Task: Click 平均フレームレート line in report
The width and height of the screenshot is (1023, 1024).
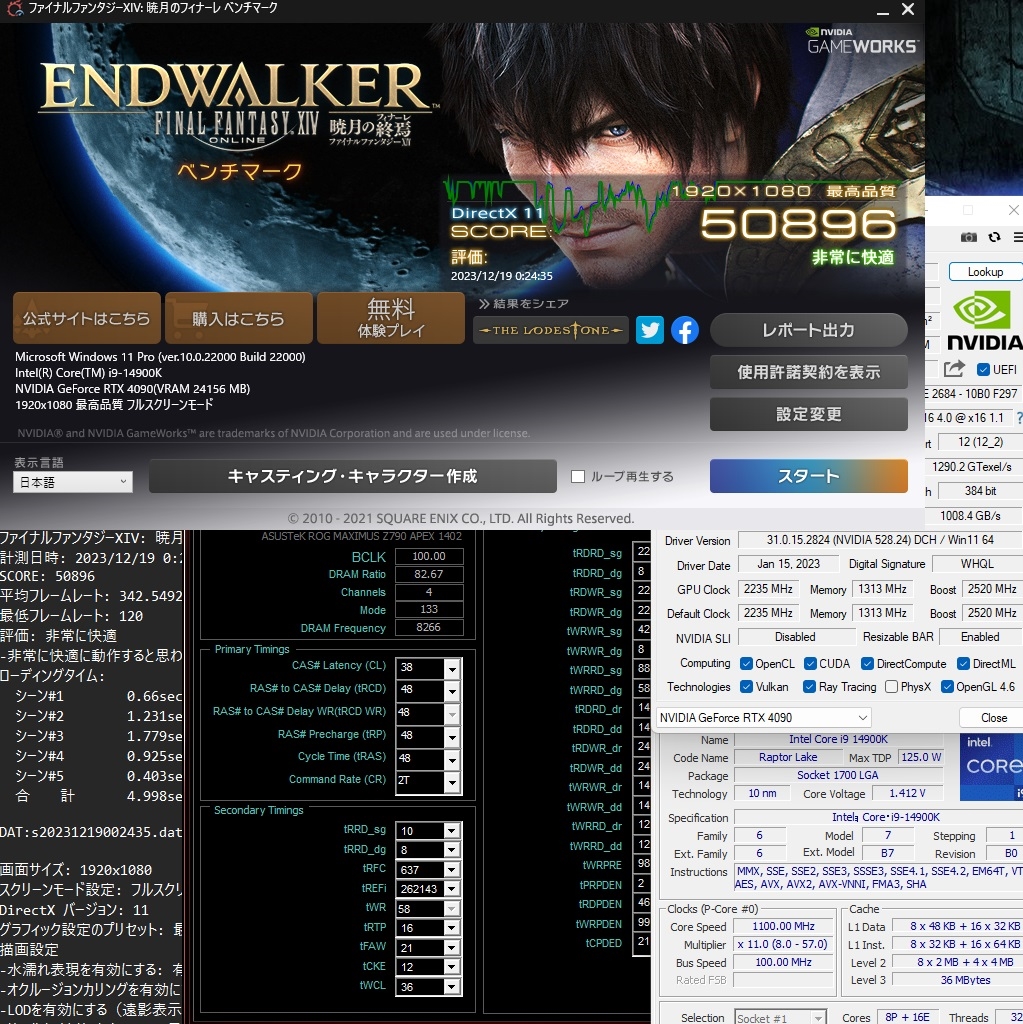Action: (x=91, y=596)
